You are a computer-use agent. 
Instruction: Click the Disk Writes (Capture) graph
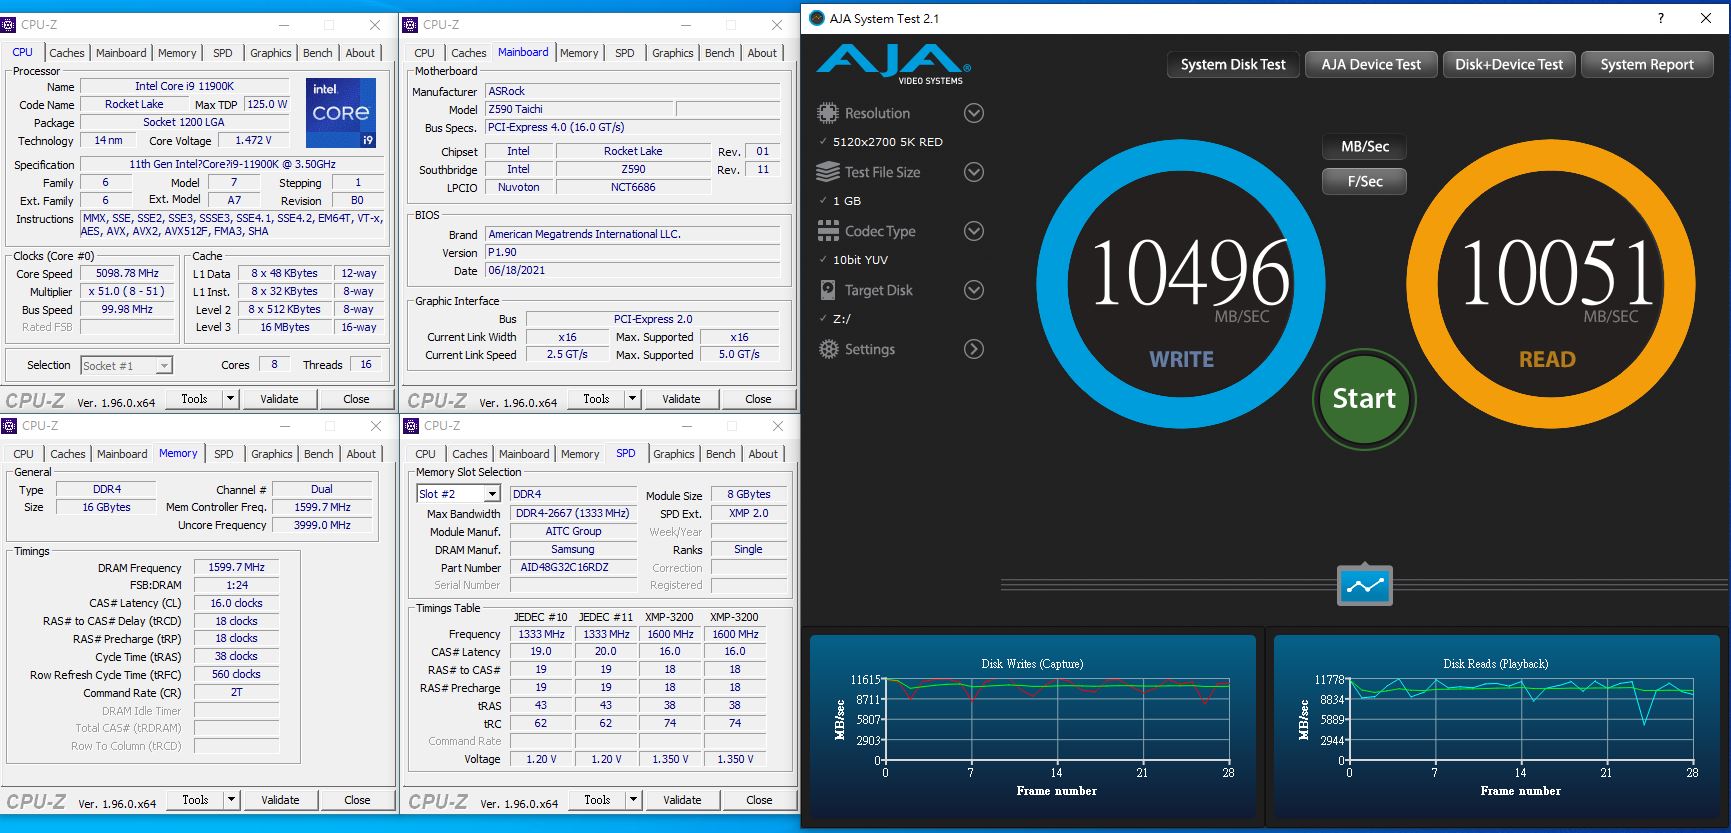pos(1033,726)
